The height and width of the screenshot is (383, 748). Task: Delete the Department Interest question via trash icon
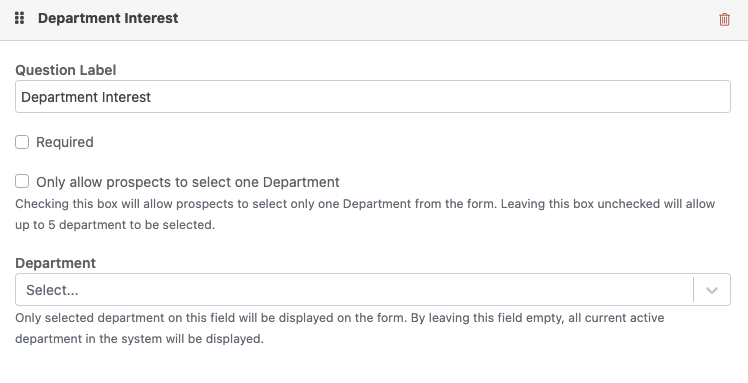[x=724, y=20]
